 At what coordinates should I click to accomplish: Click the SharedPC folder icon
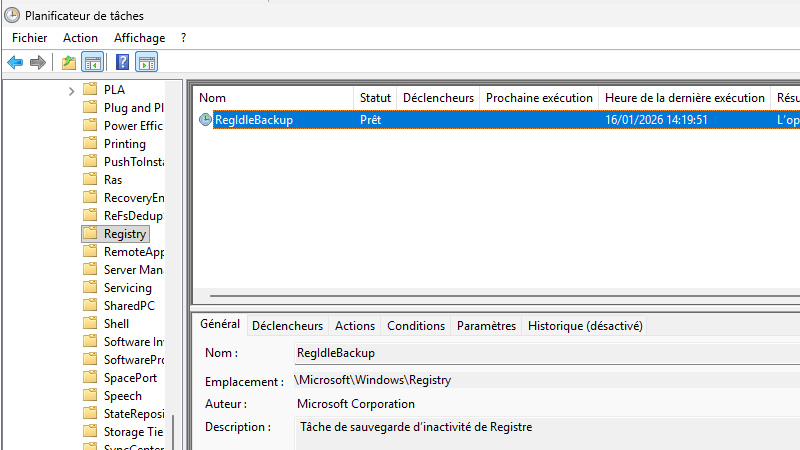click(x=90, y=305)
